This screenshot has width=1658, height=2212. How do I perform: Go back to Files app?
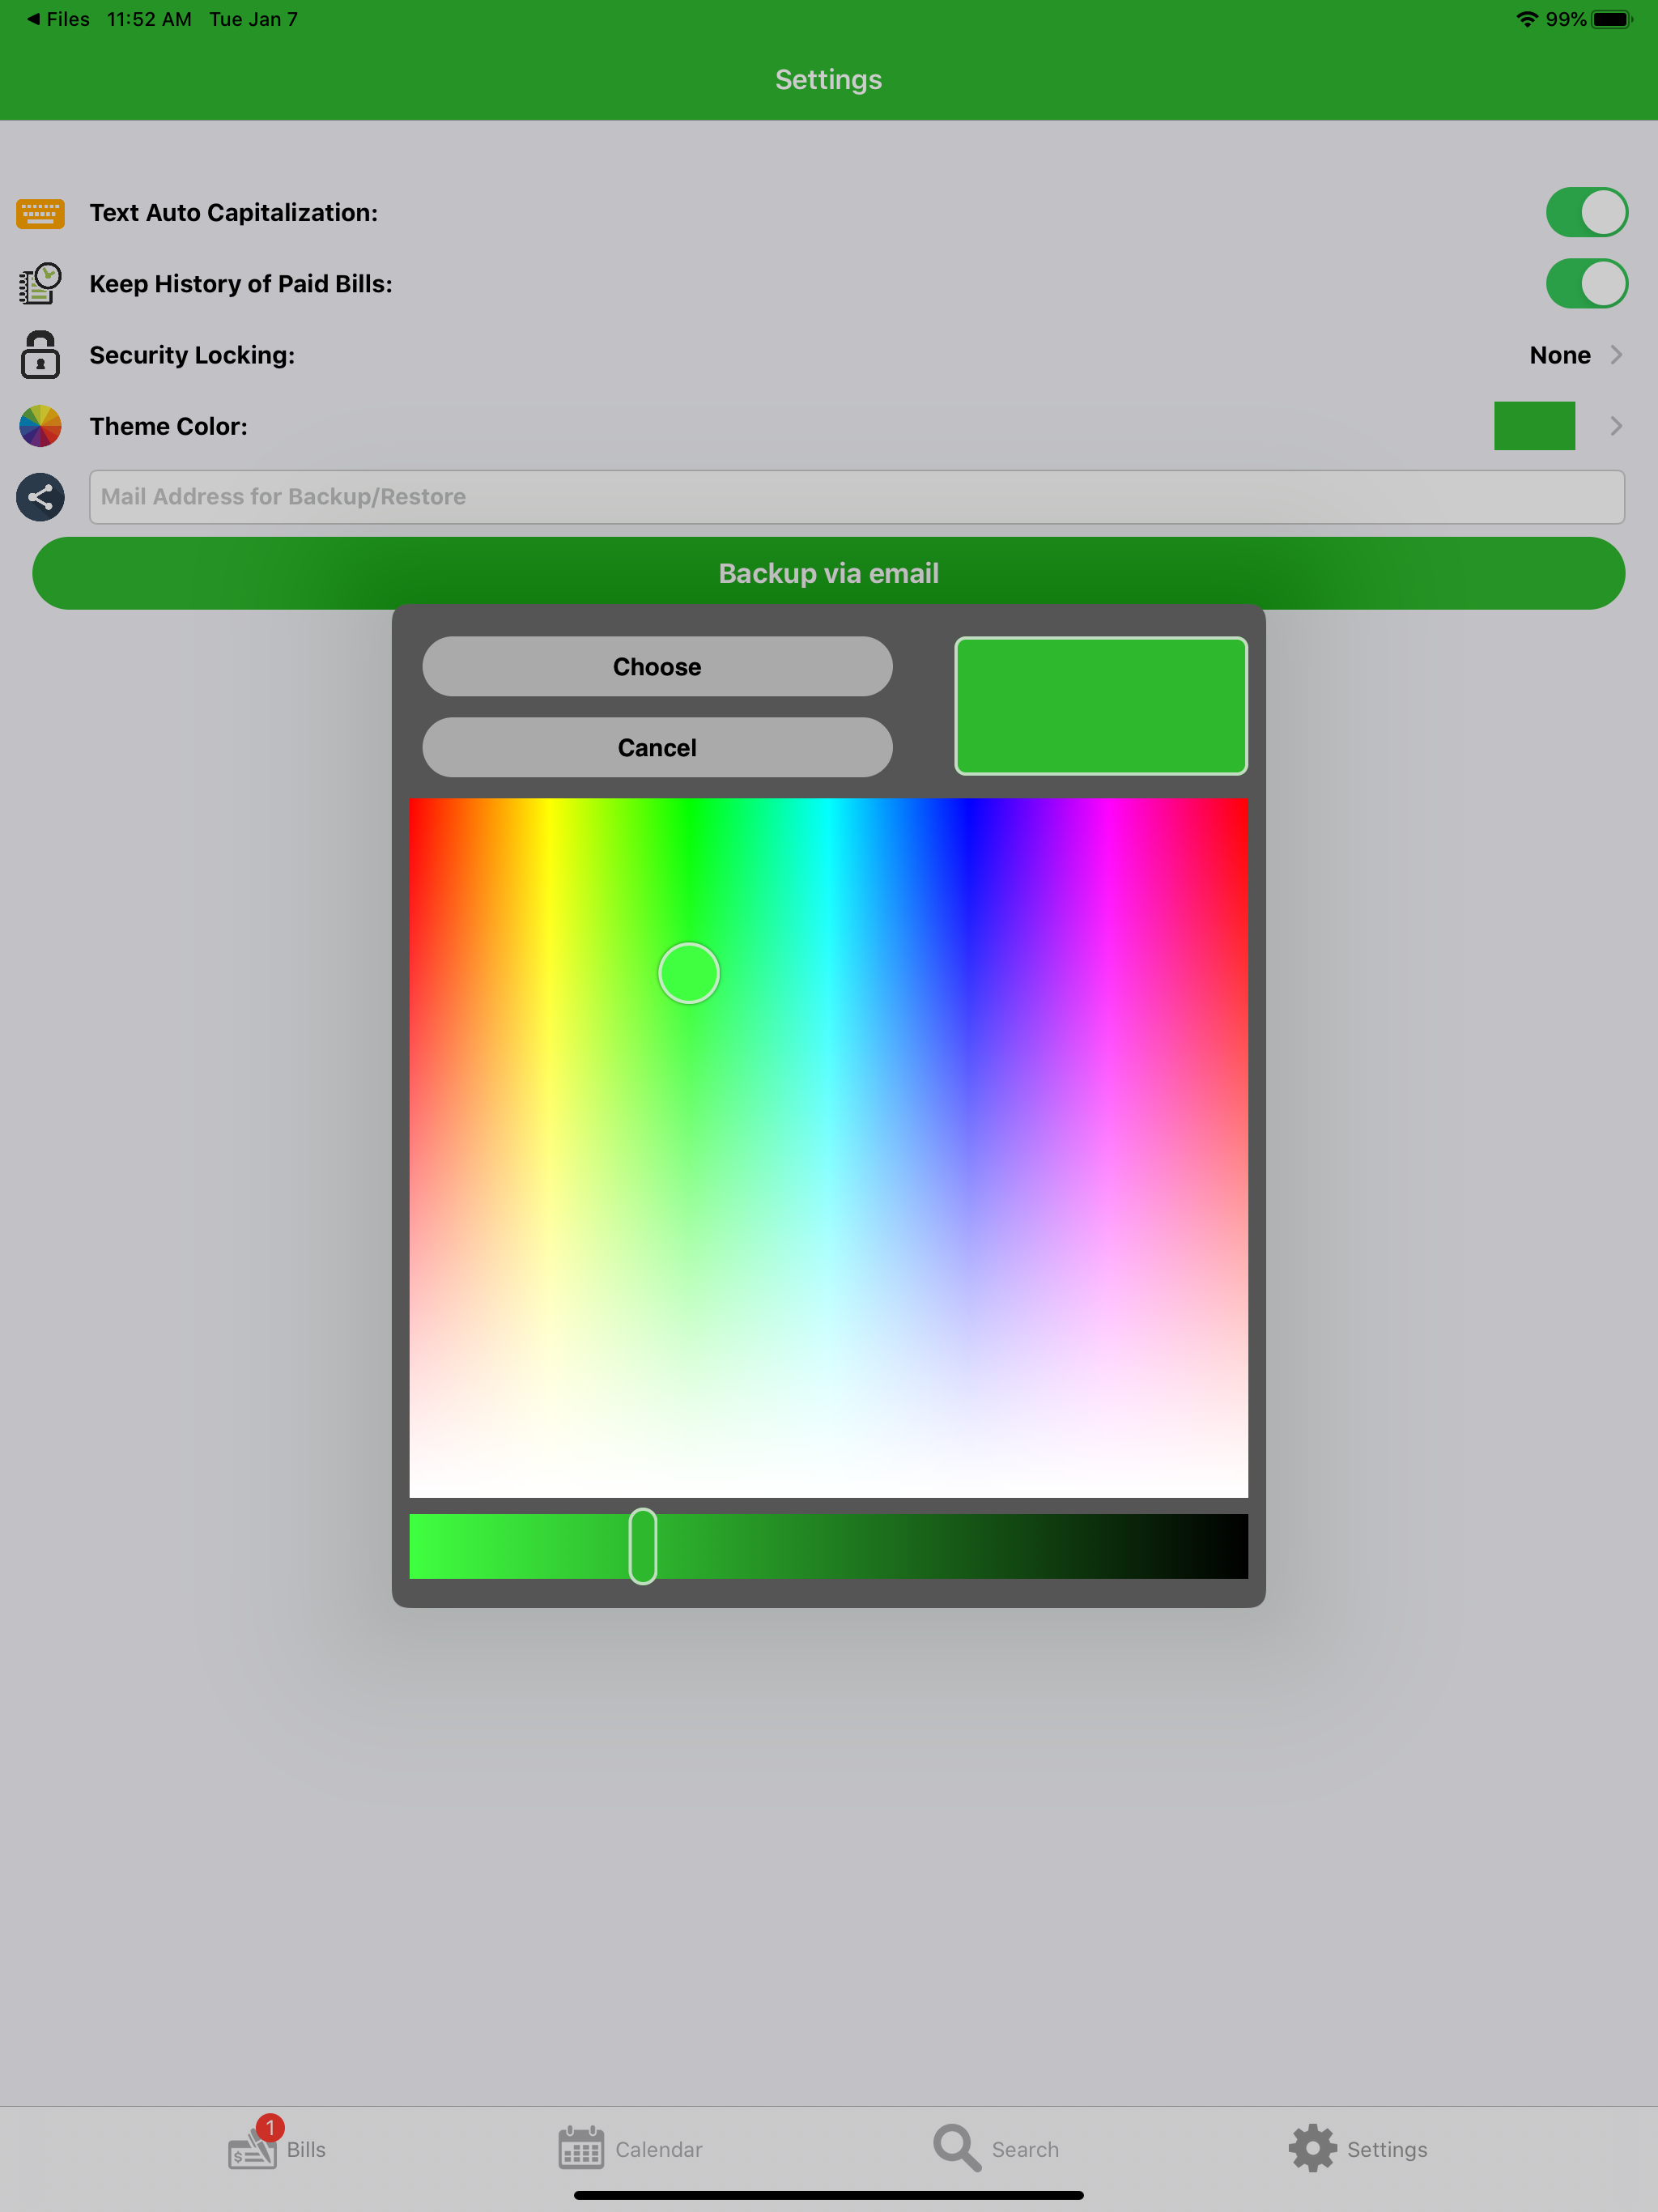click(x=58, y=19)
